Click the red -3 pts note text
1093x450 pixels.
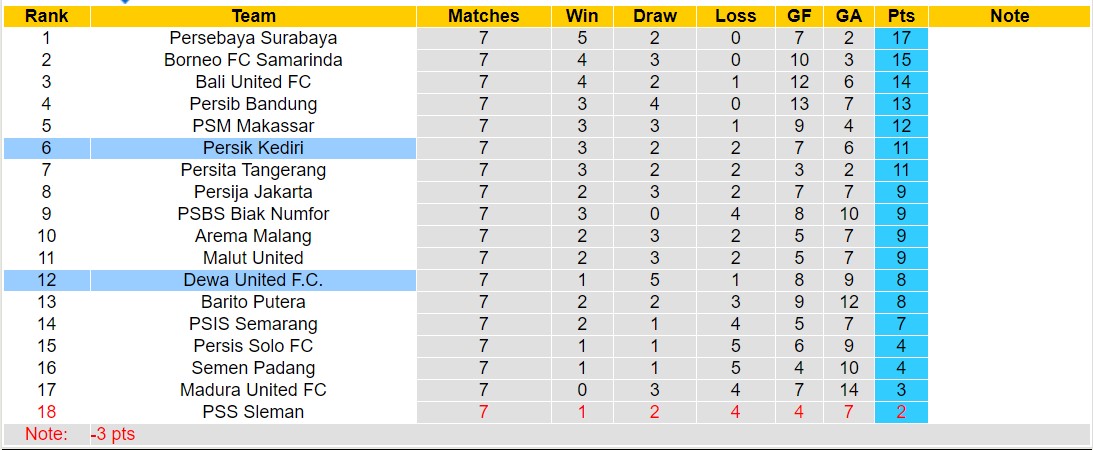click(112, 434)
